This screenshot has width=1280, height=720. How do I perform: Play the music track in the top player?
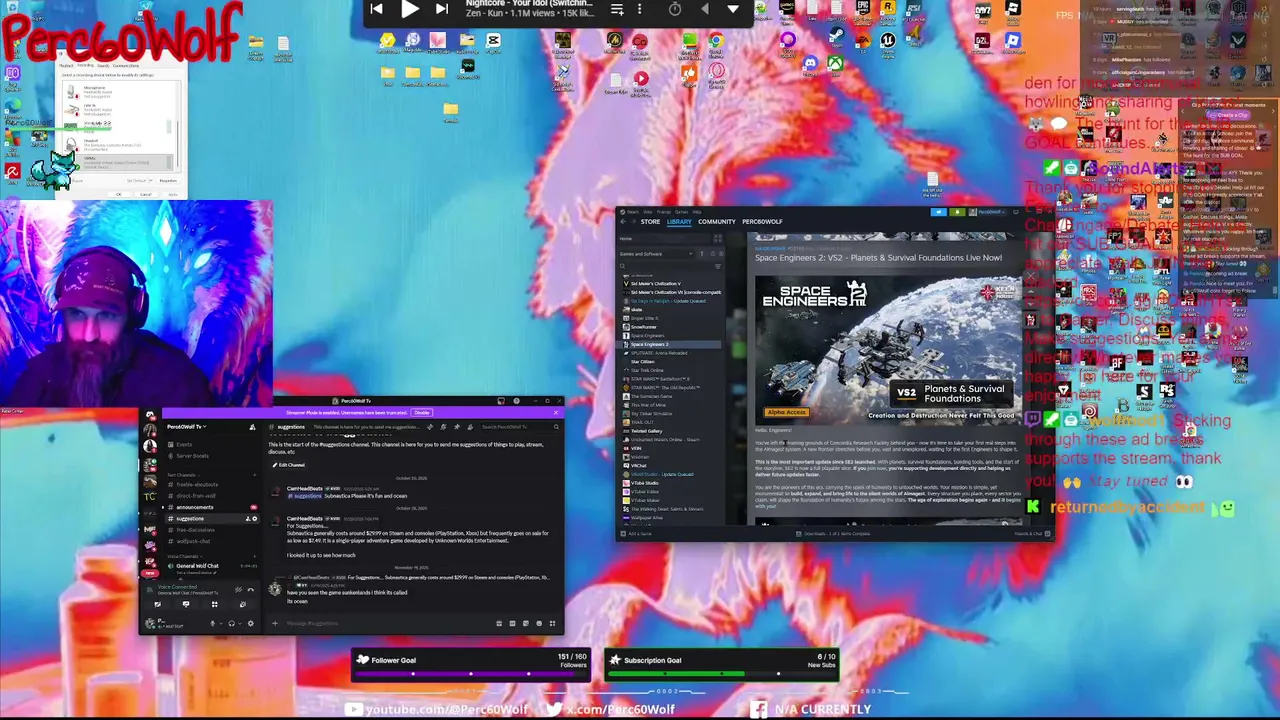point(409,9)
